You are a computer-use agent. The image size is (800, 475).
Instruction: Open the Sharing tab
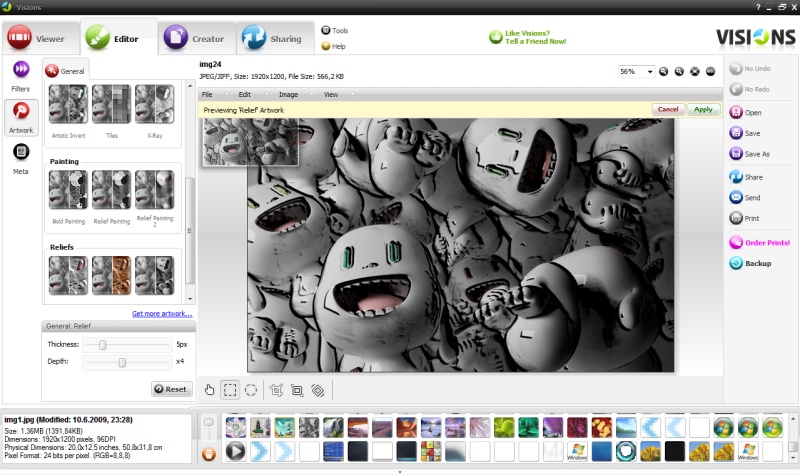pos(275,37)
